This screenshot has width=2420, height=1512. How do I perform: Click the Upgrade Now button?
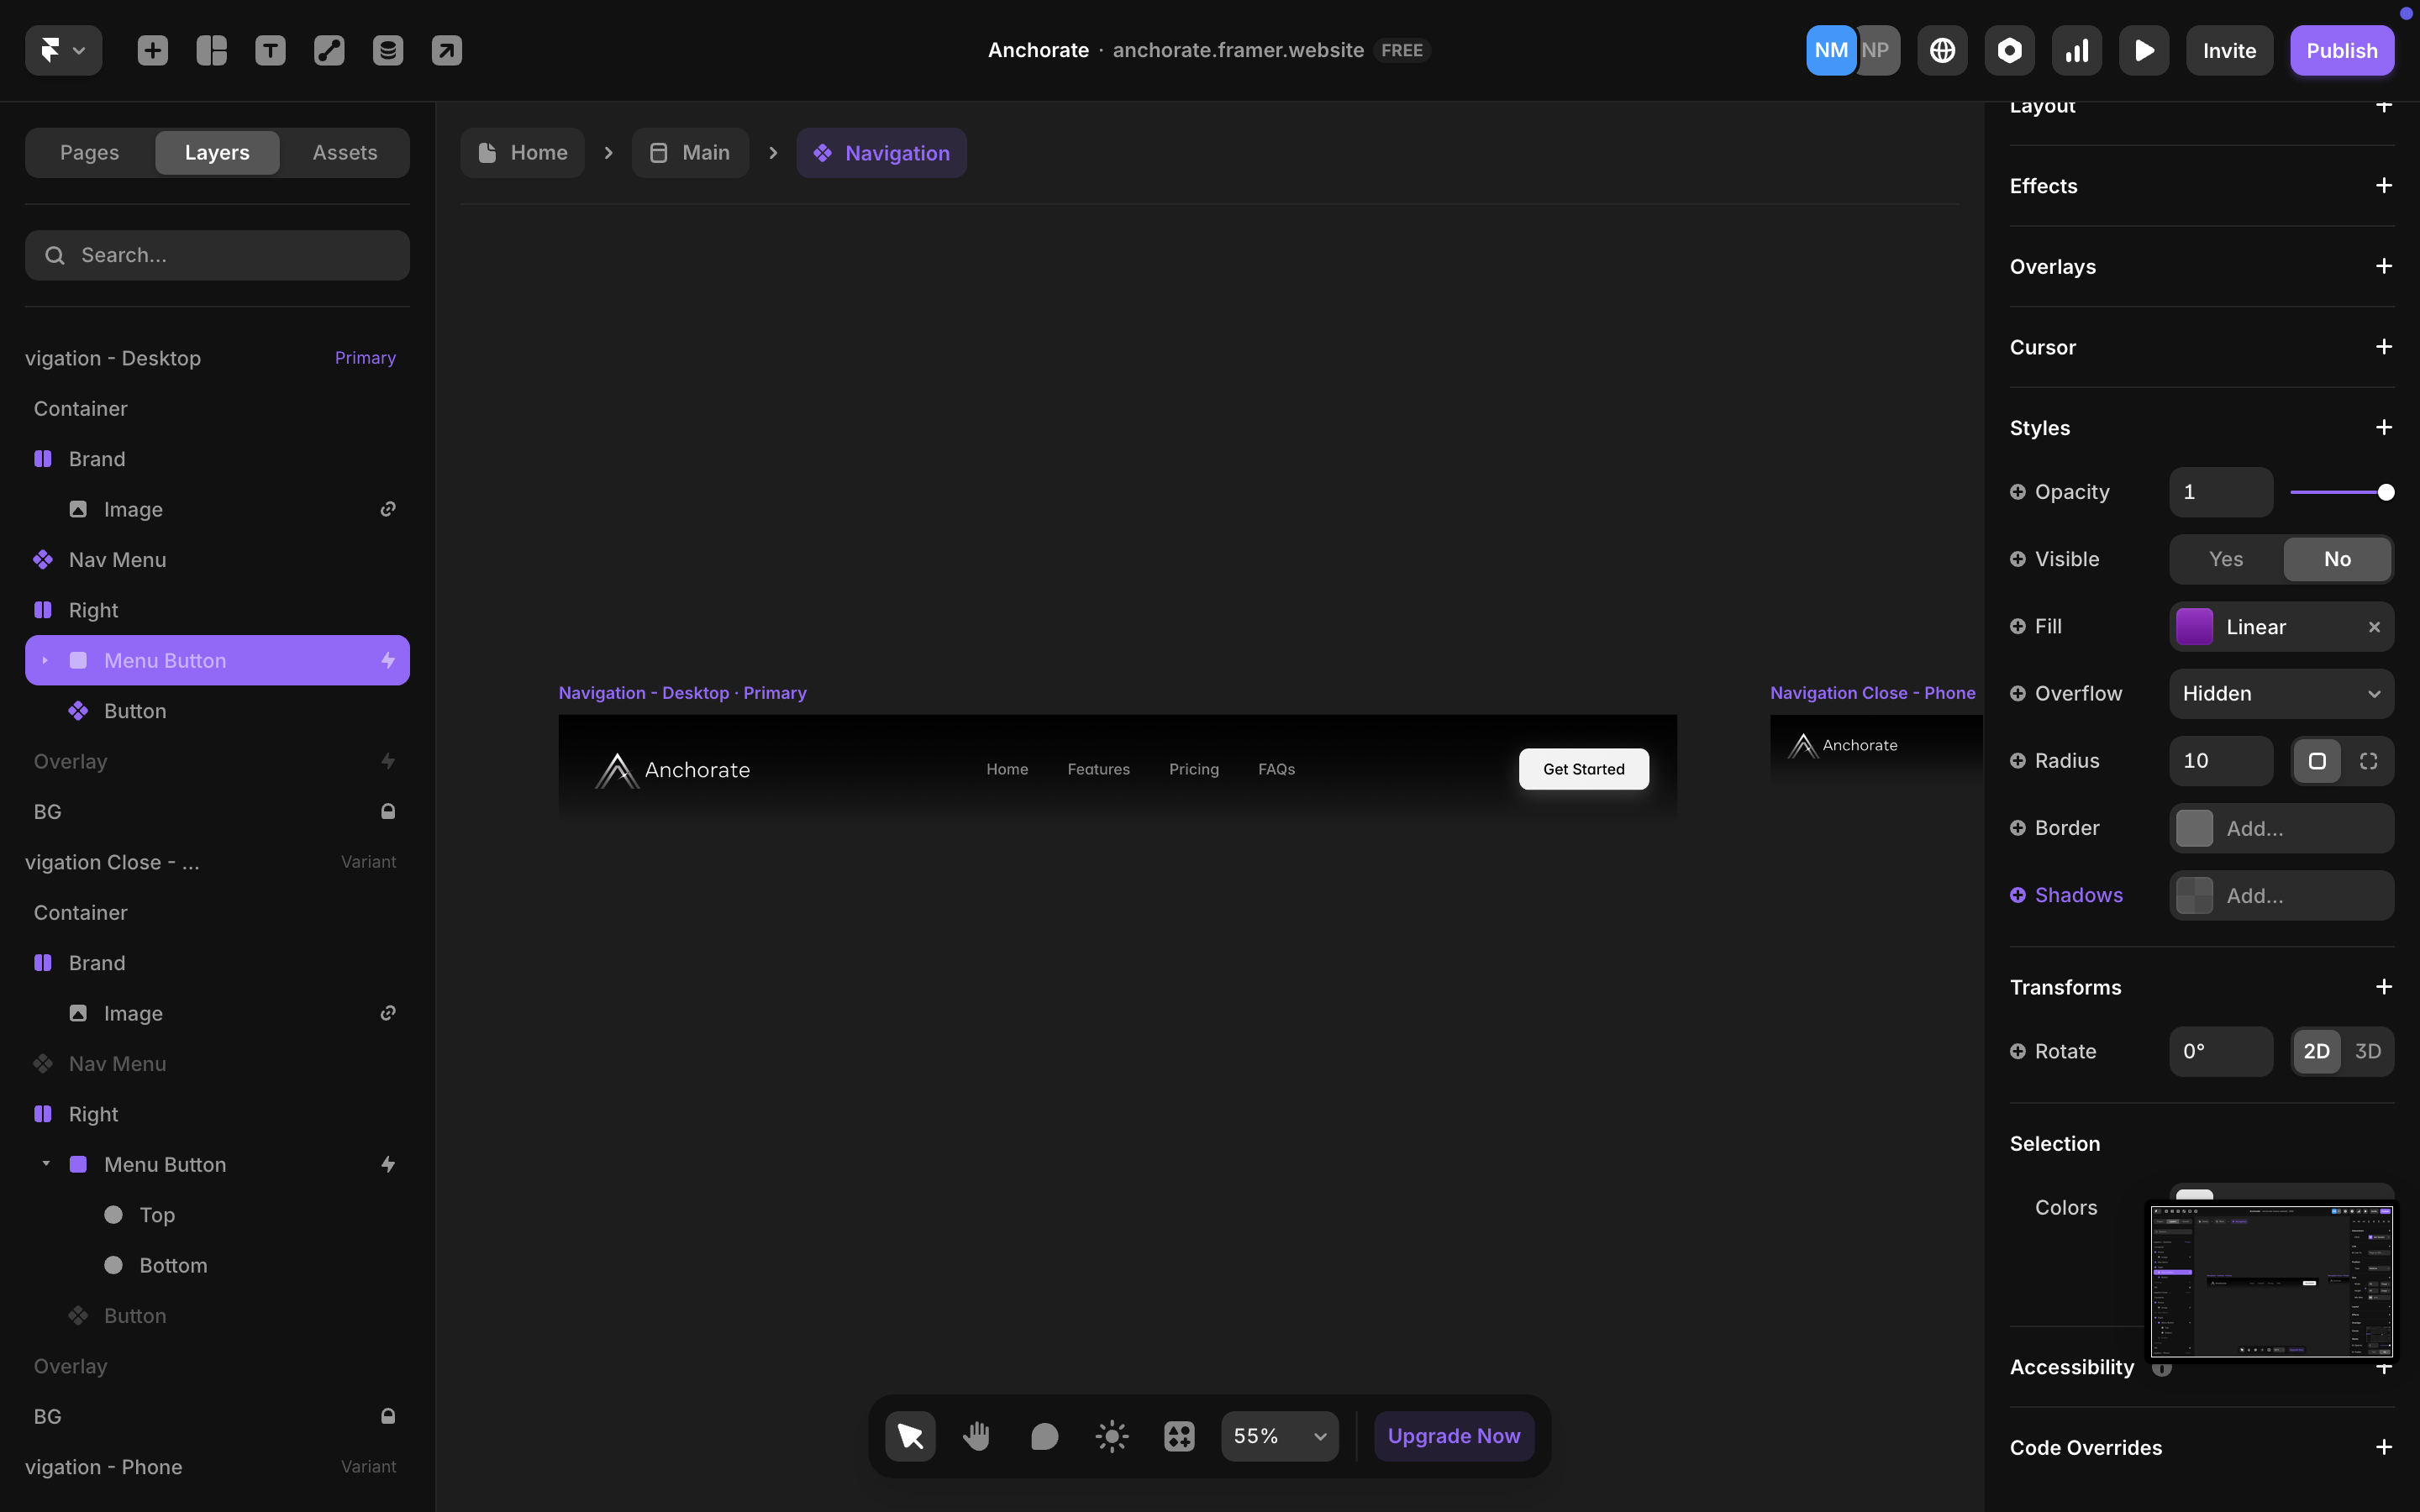point(1453,1436)
